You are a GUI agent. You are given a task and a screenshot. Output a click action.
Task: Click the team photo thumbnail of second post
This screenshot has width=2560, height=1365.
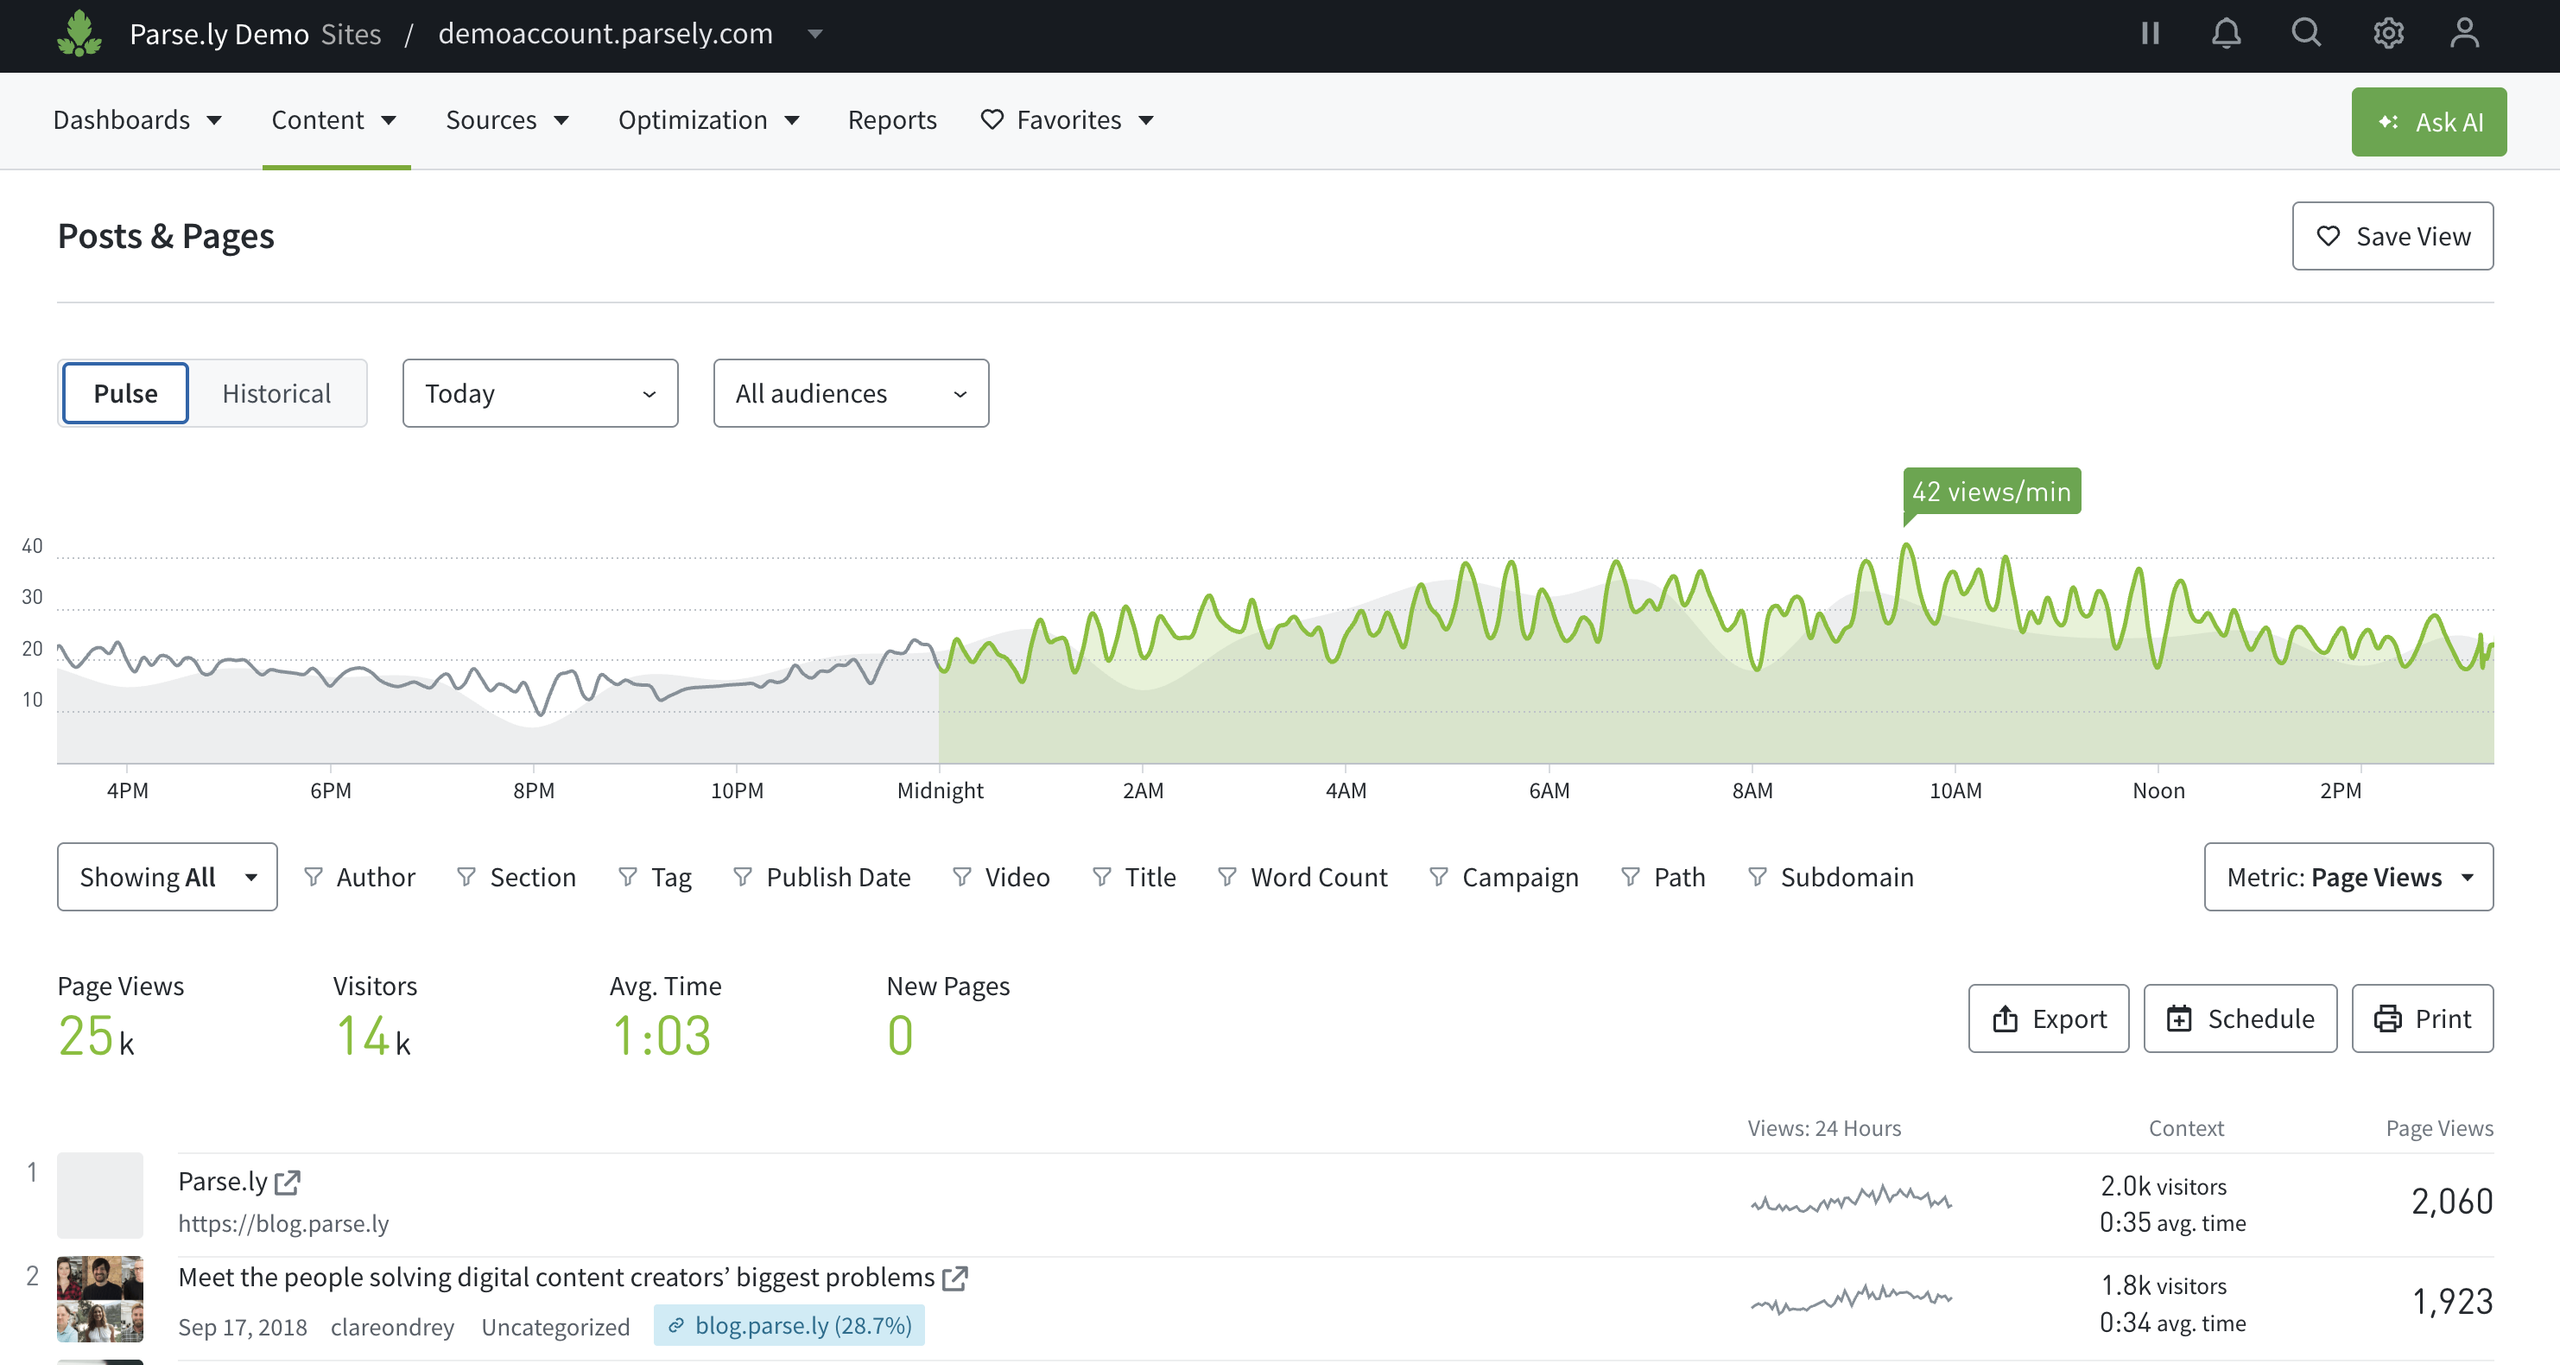pos(100,1299)
